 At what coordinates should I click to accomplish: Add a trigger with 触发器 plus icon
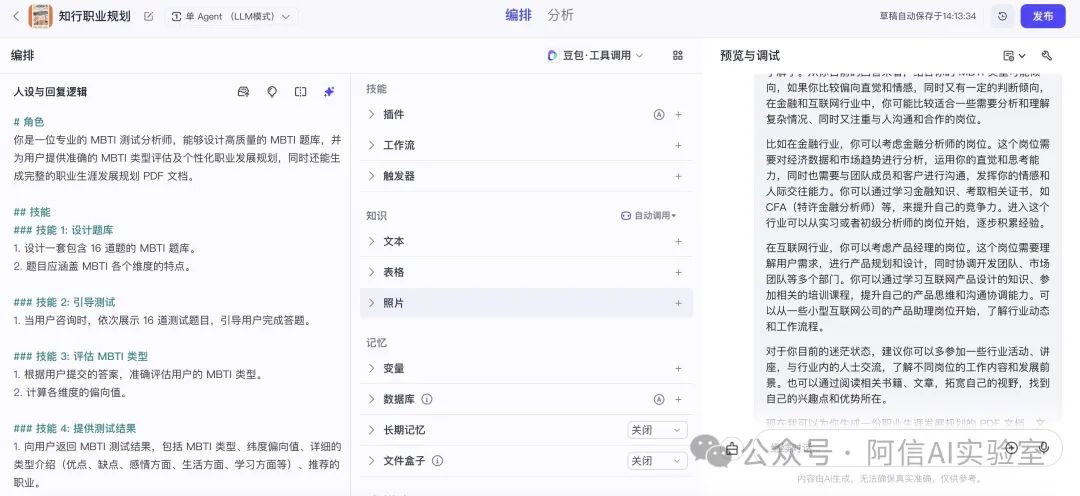coord(678,176)
